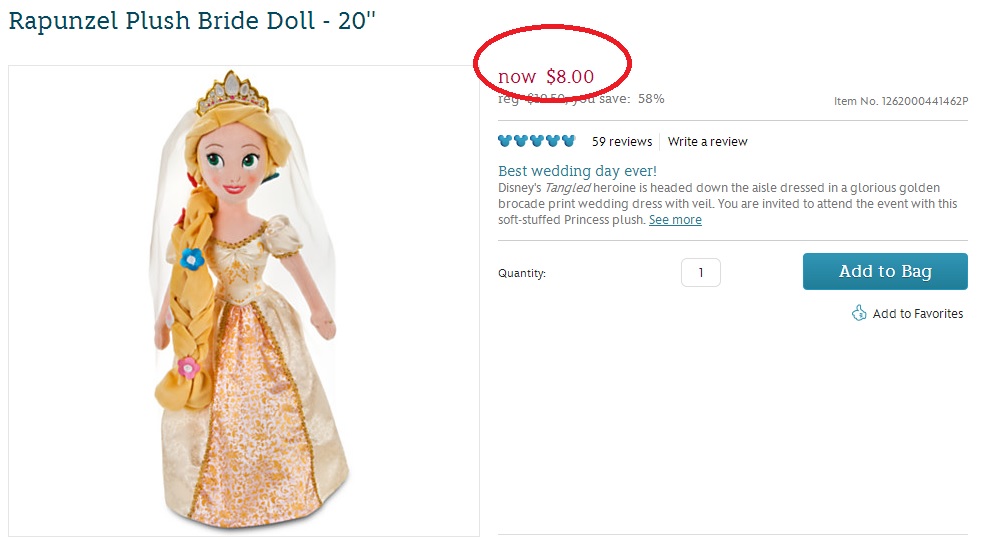Open the 59 reviews link

[x=621, y=142]
